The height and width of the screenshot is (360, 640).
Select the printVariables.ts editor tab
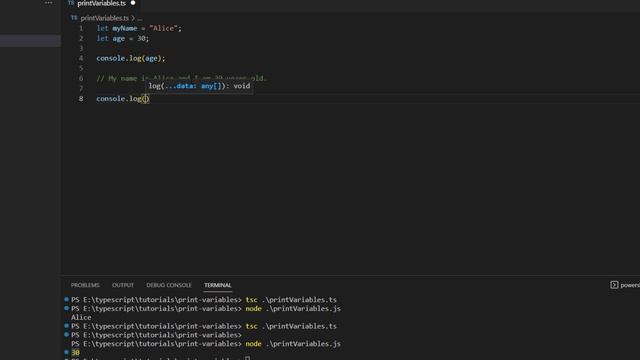point(102,3)
